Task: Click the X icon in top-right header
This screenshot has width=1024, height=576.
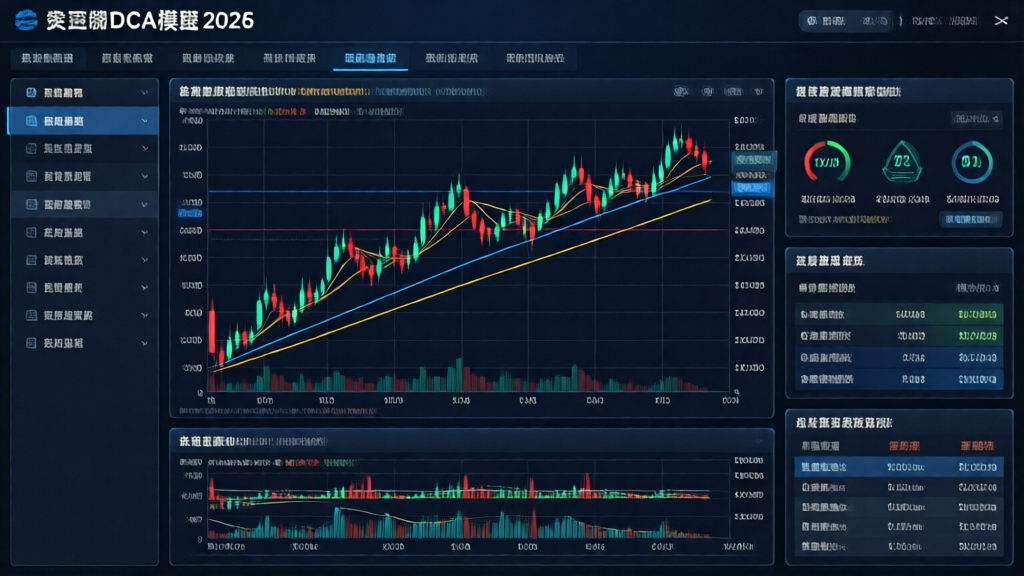Action: [1001, 20]
